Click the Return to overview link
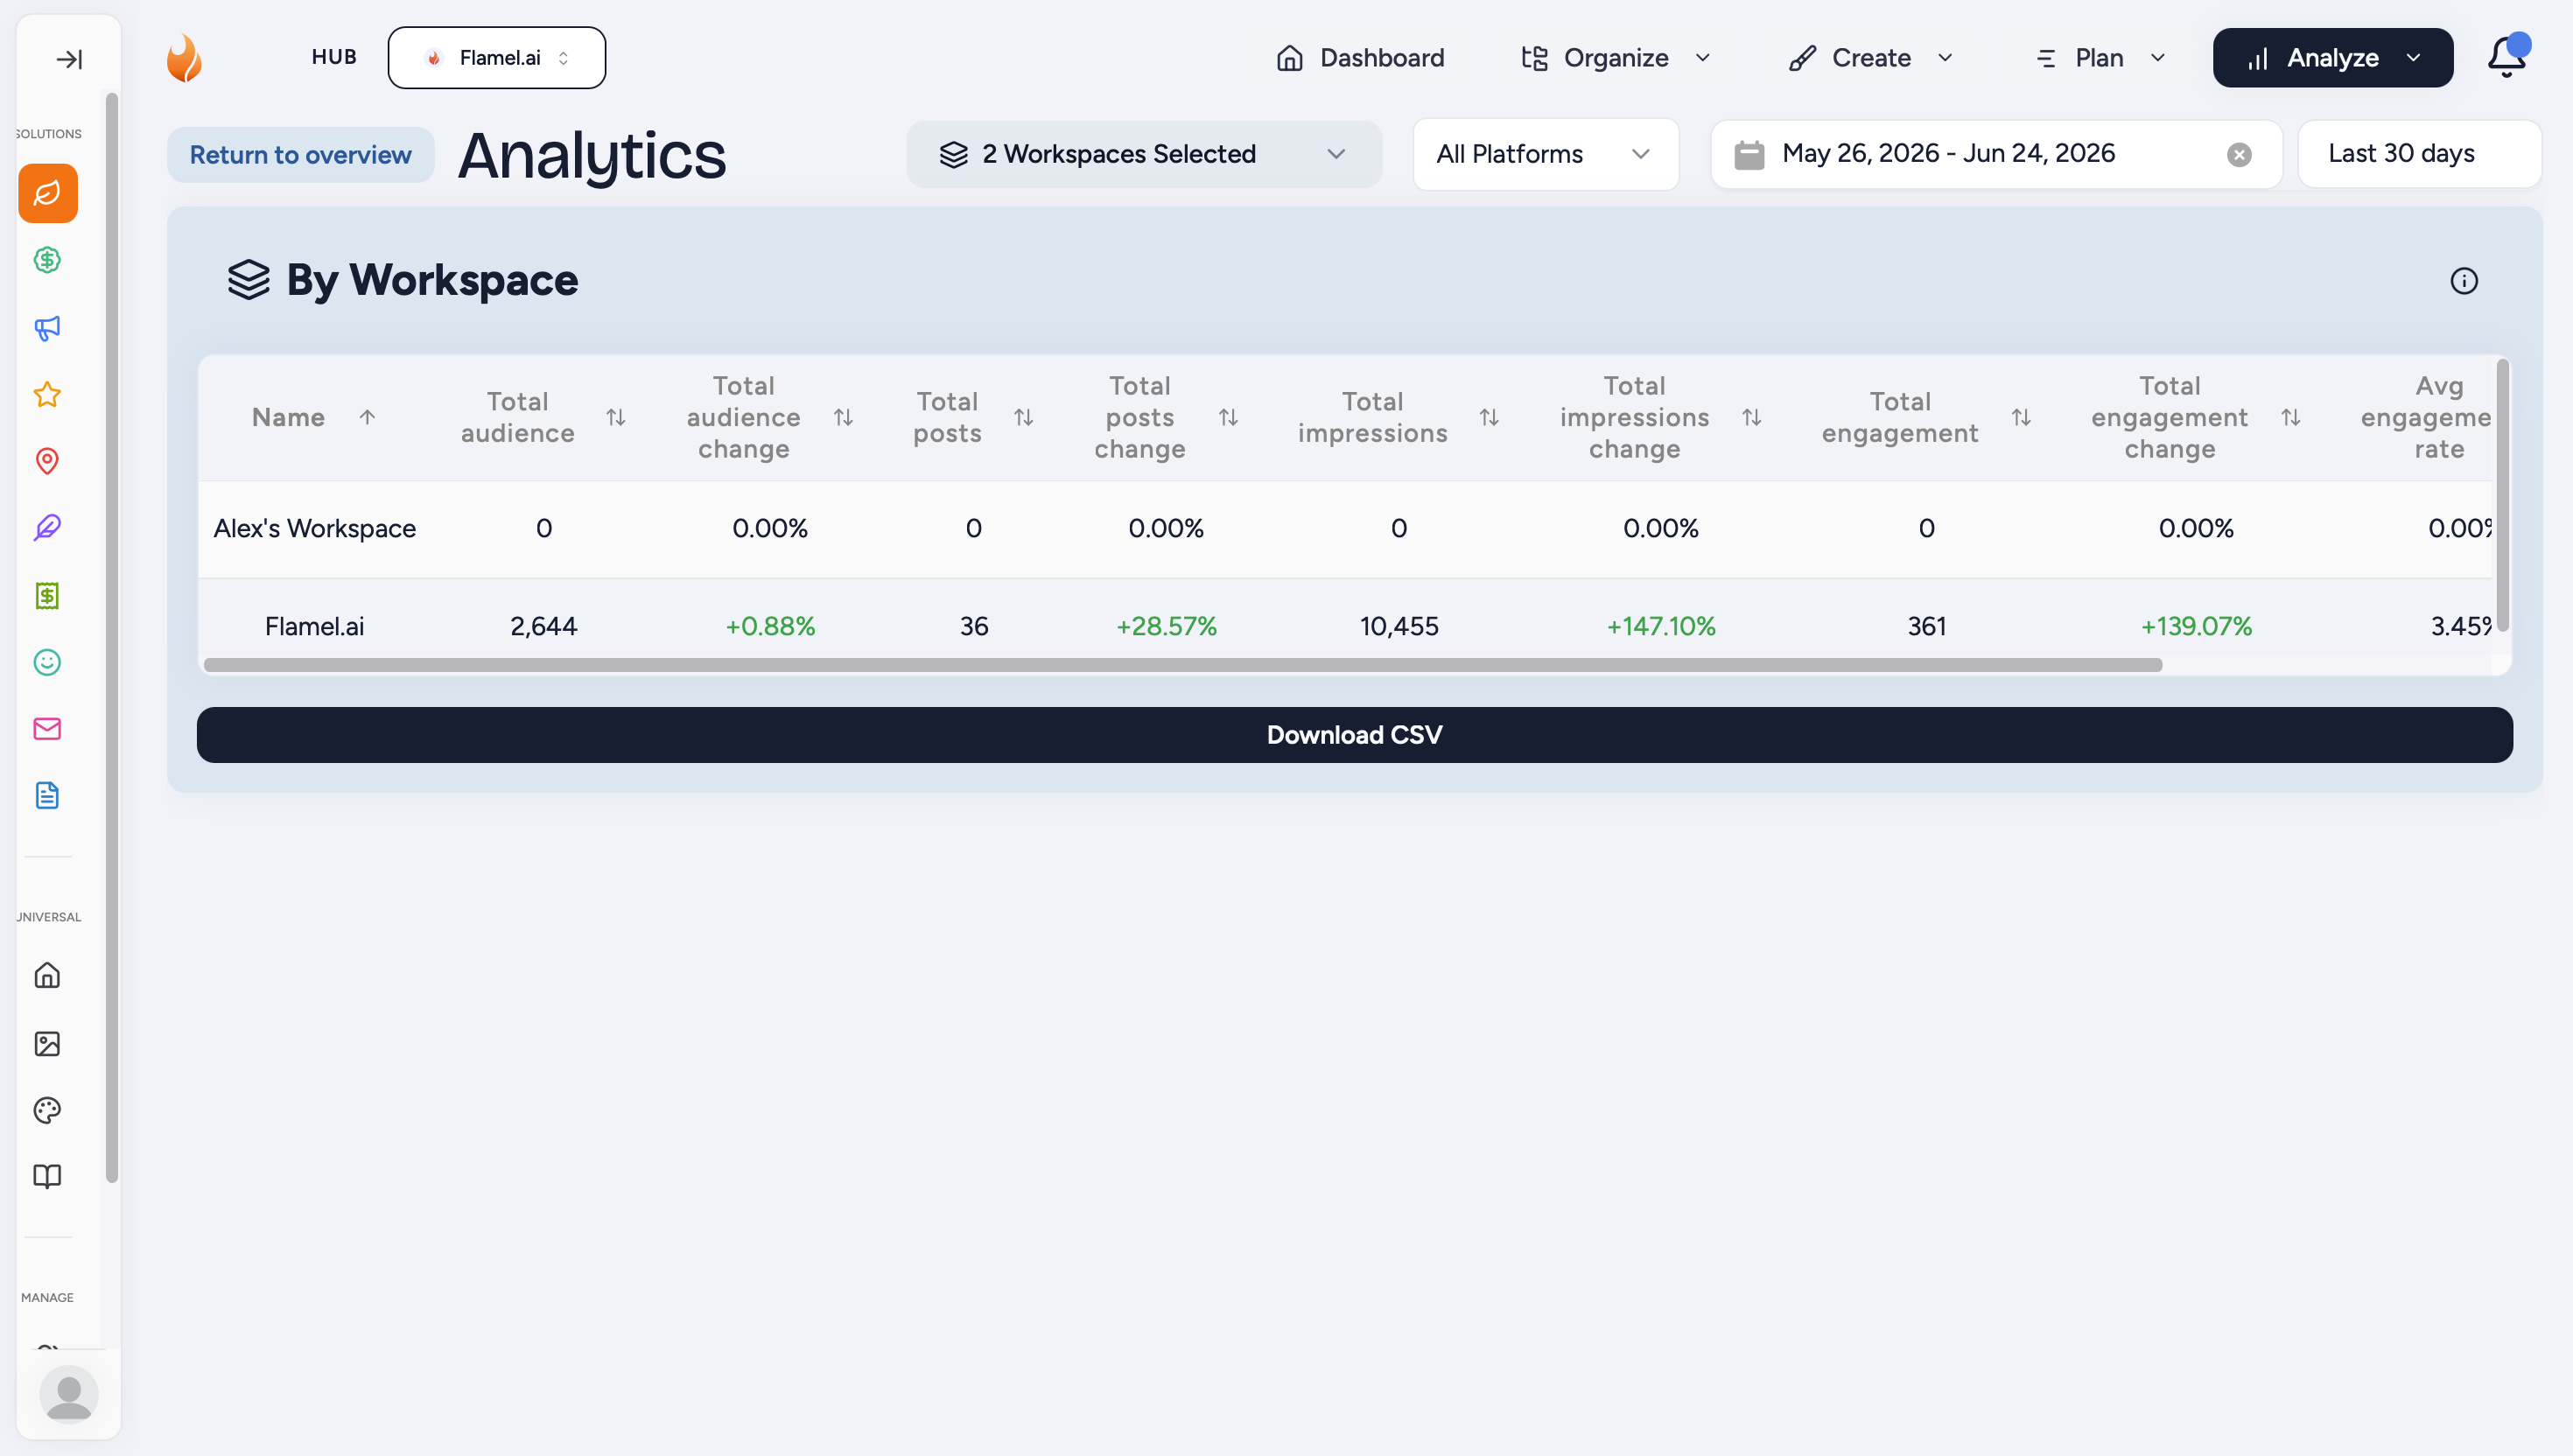Viewport: 2573px width, 1456px height. (300, 155)
